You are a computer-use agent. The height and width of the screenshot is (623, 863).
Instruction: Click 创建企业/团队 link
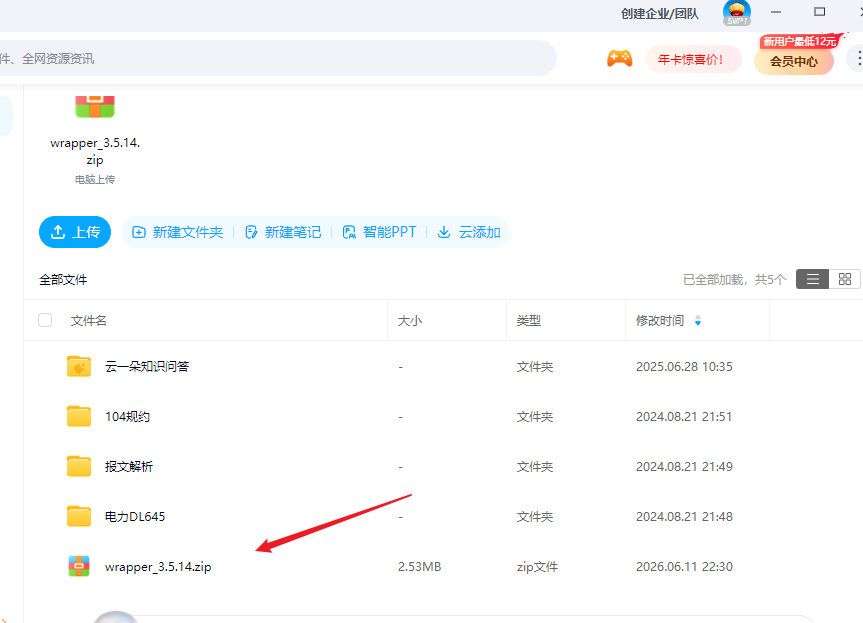click(x=660, y=14)
